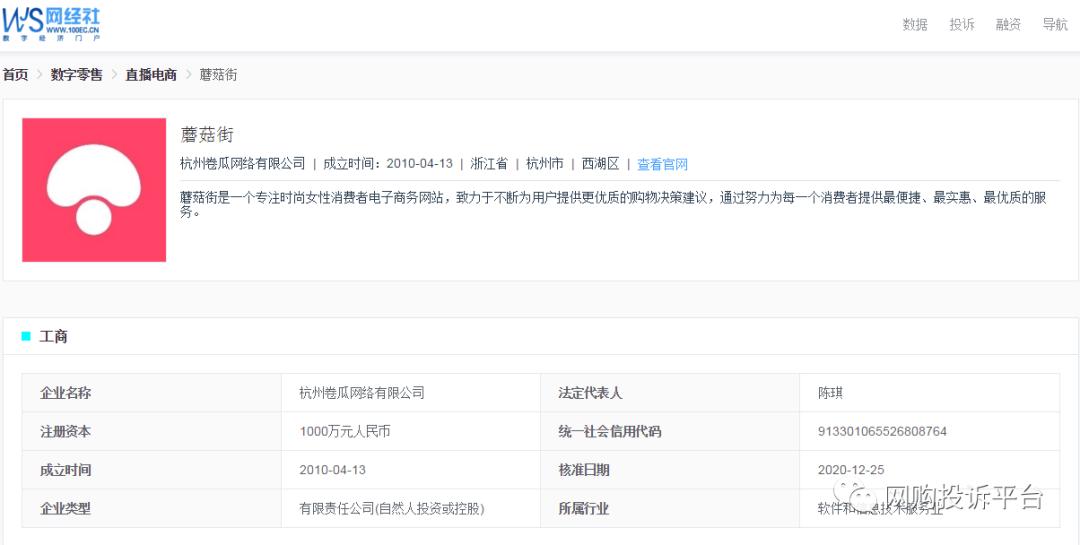Select credit code 91330106552680876​4
Screen dimensions: 1080x545
click(882, 432)
